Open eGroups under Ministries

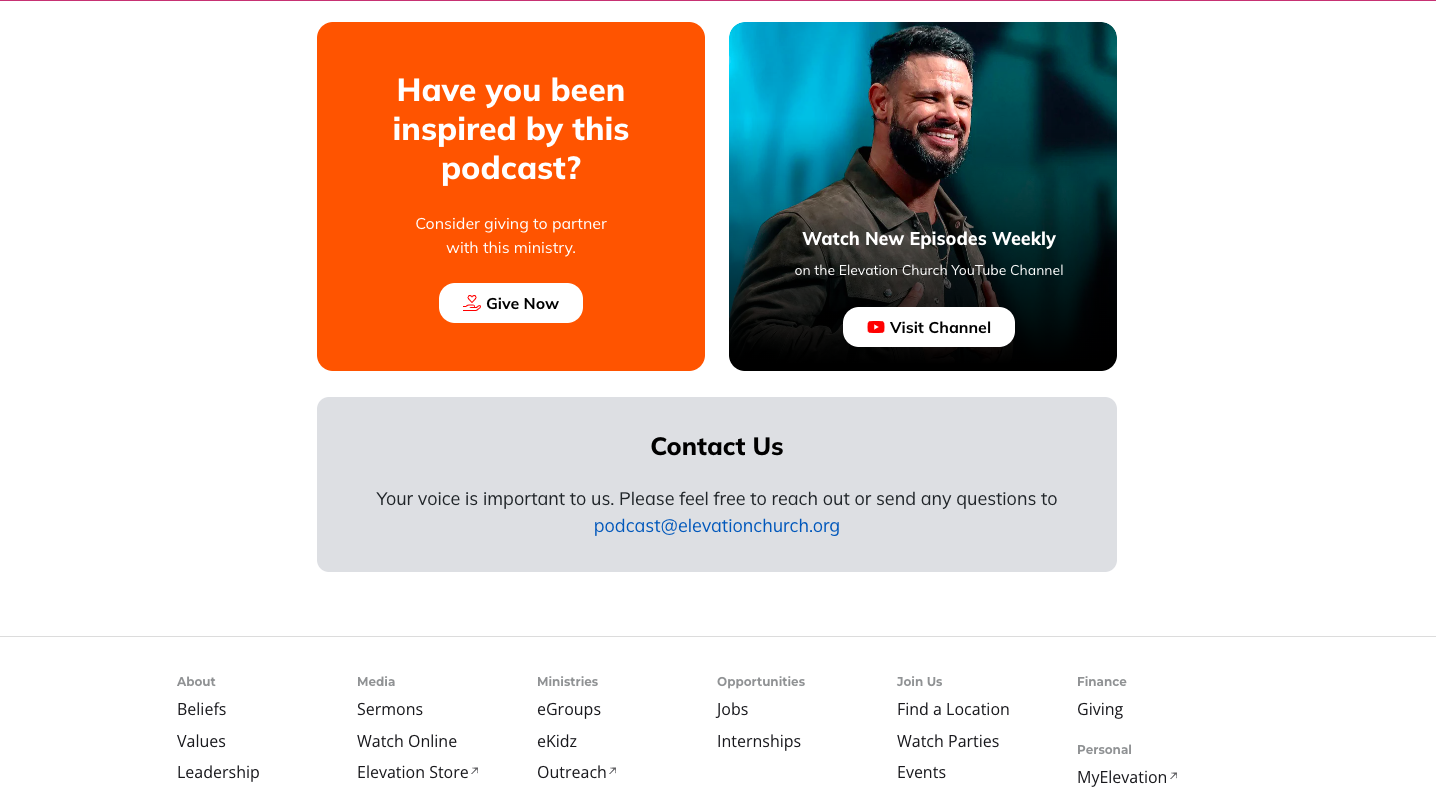pos(569,709)
